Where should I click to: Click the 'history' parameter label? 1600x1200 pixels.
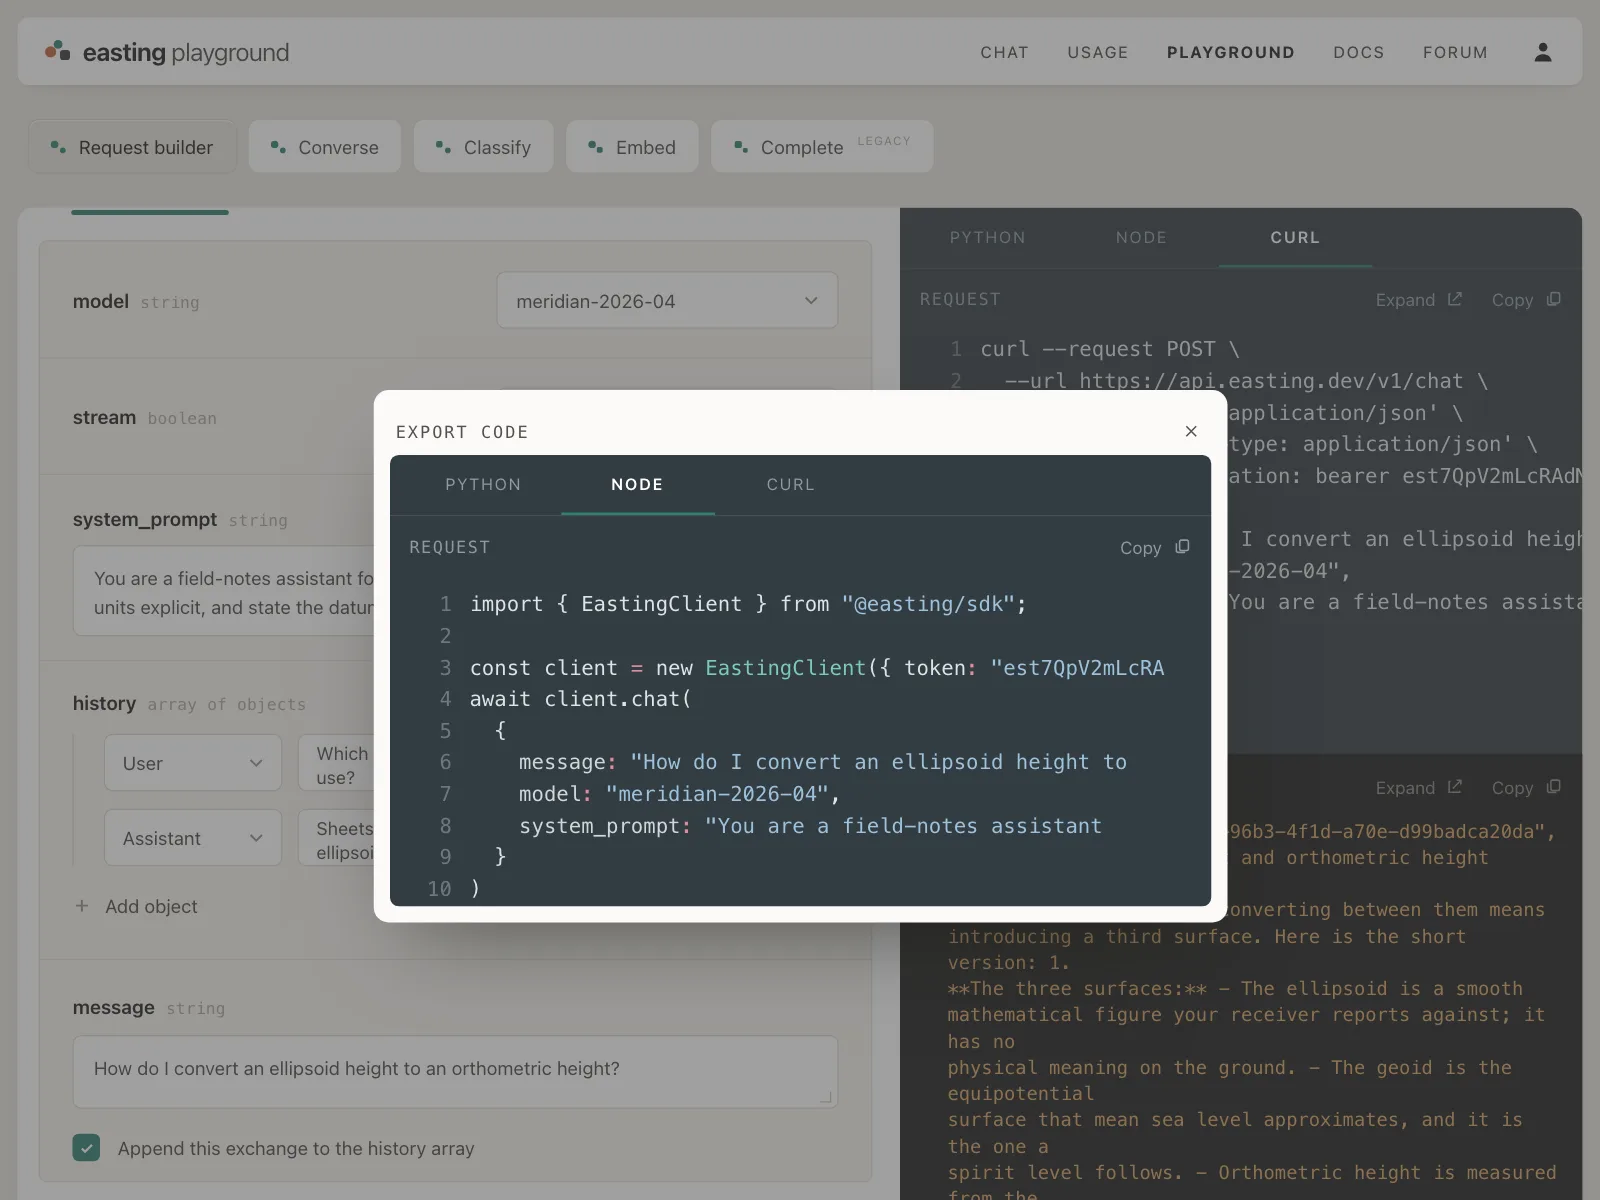(104, 703)
